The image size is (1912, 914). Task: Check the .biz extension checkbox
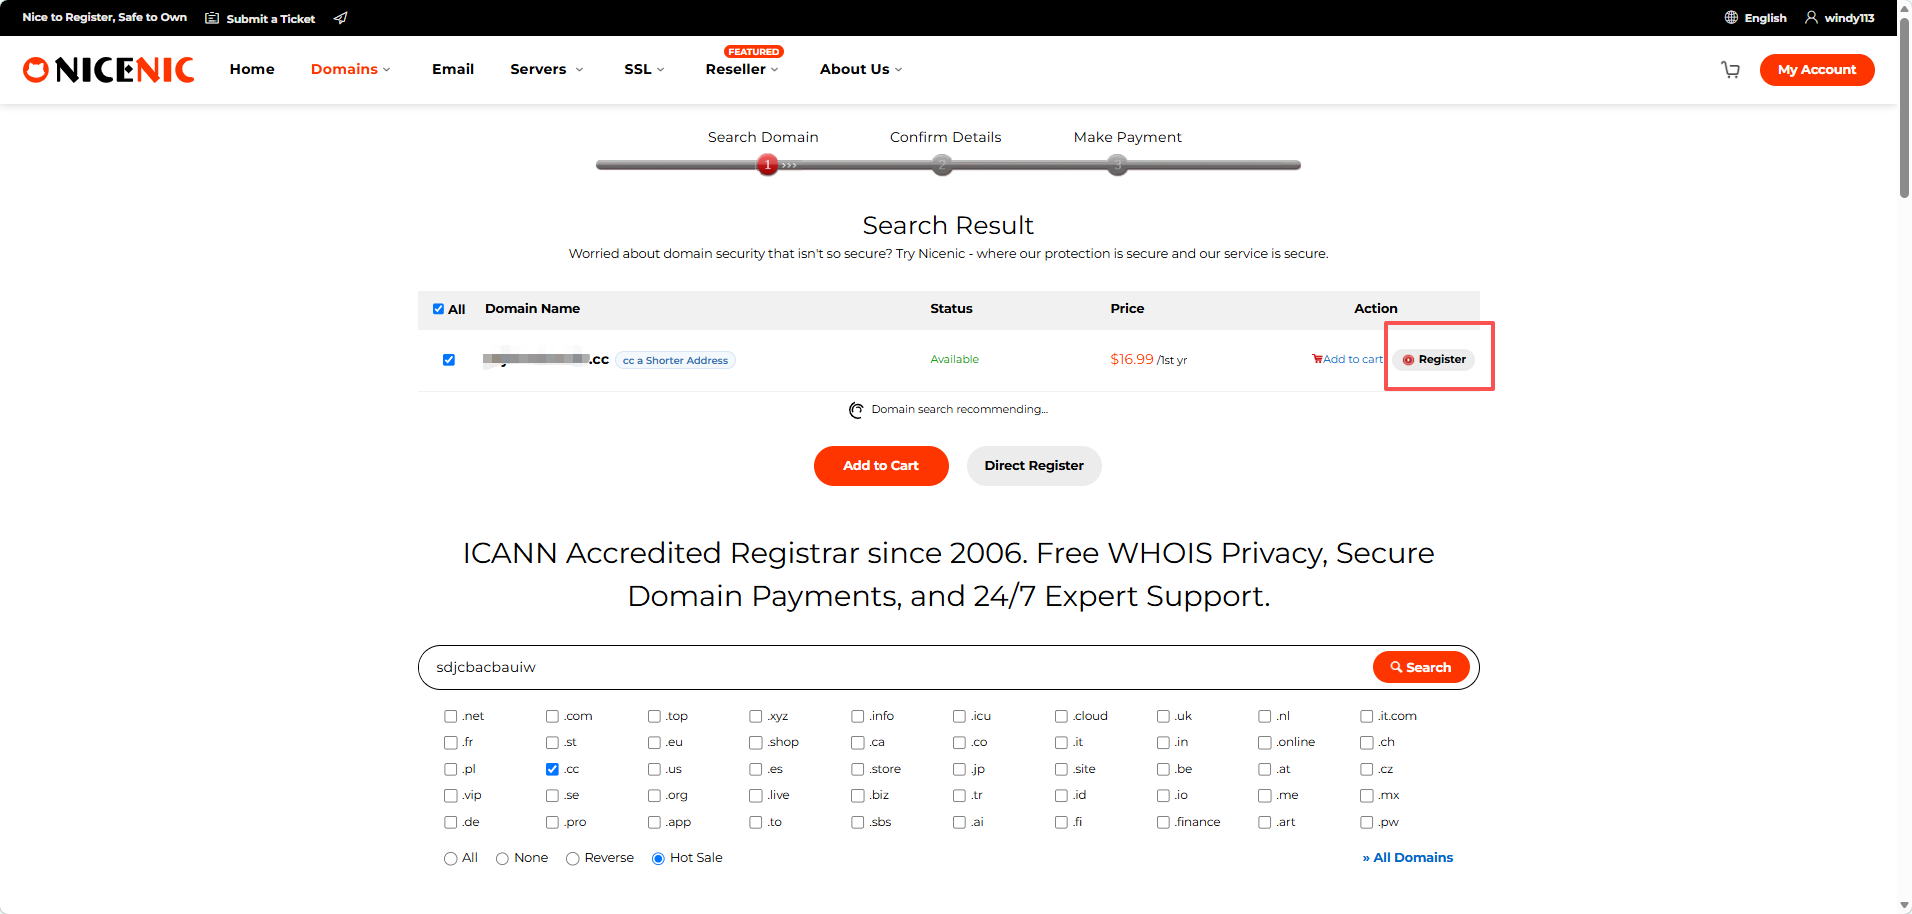[x=858, y=796]
